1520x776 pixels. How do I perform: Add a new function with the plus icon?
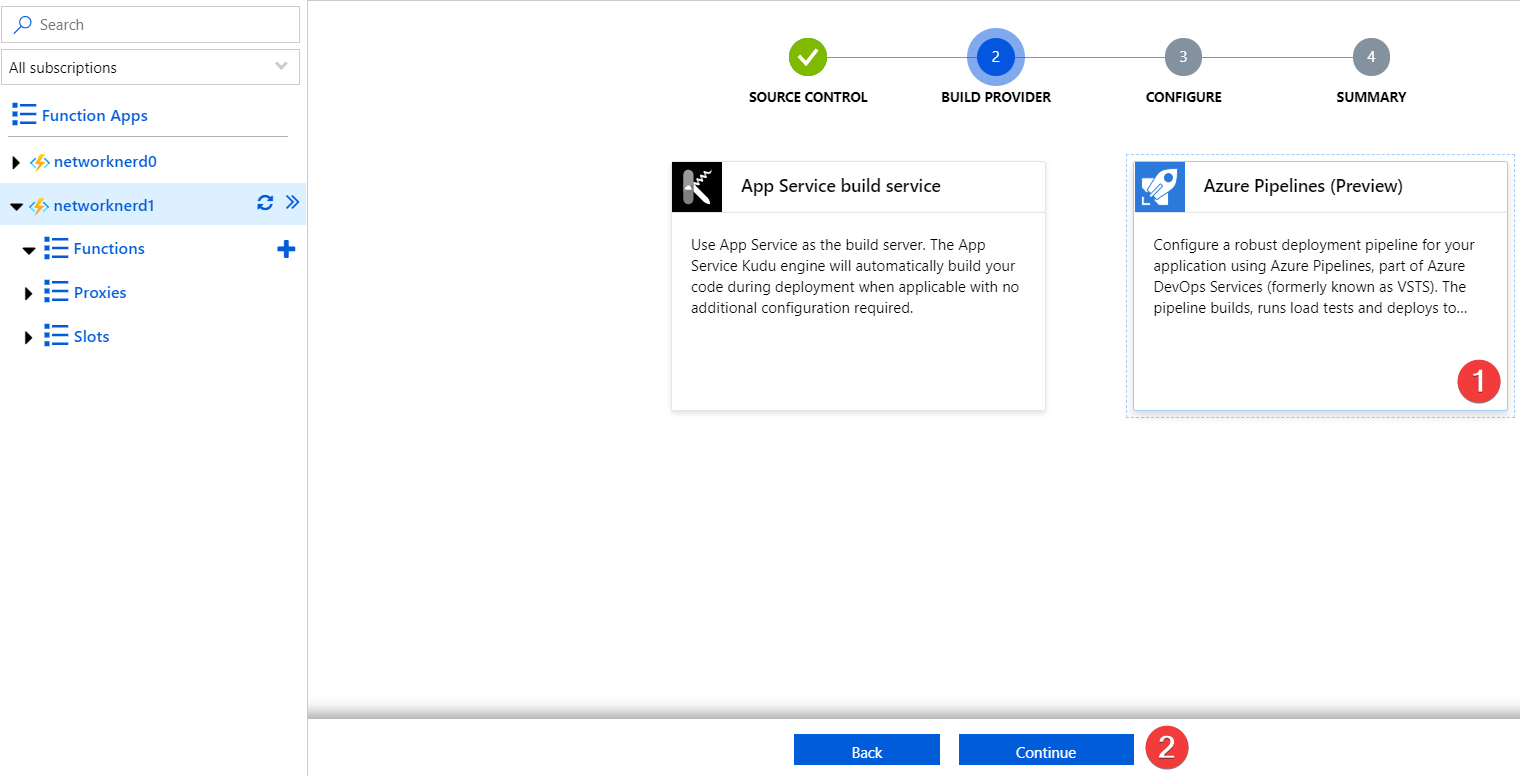(286, 249)
